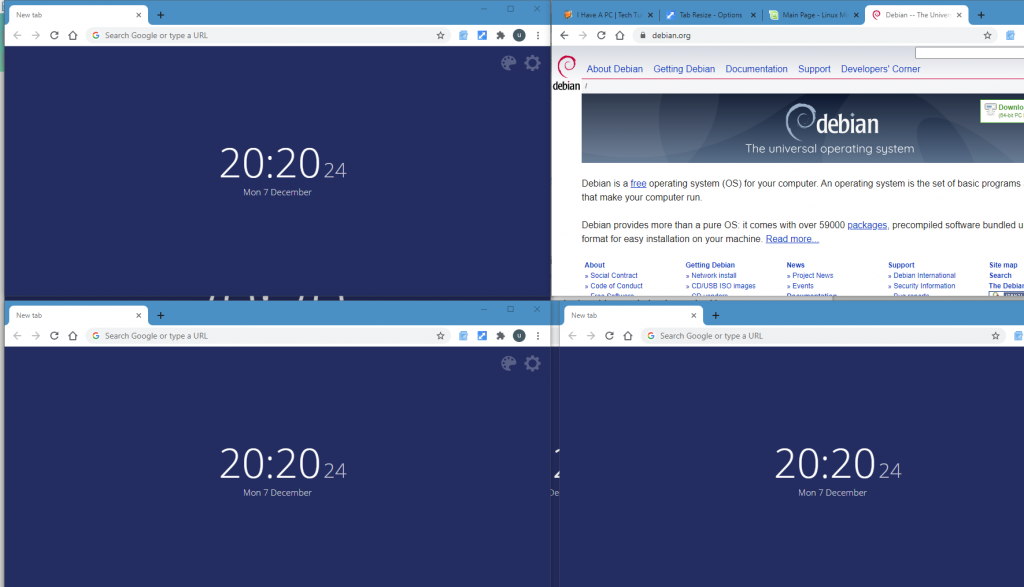The width and height of the screenshot is (1024, 587).
Task: Open the Extensions puzzle menu in the top-left window
Action: coord(500,35)
